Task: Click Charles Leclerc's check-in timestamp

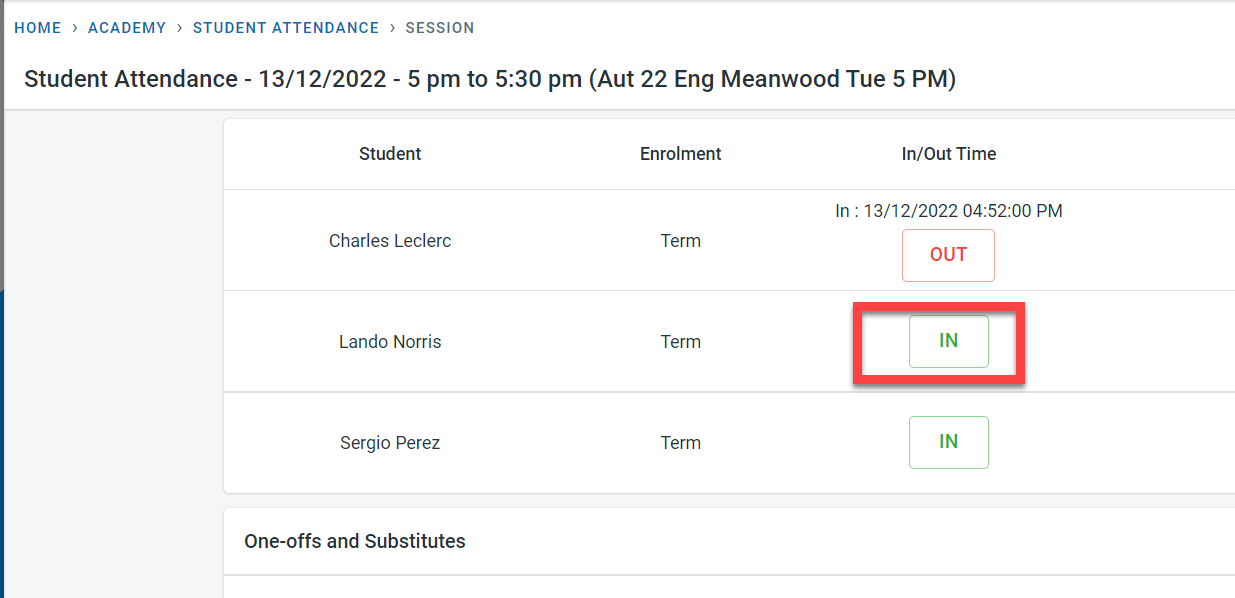Action: click(x=949, y=211)
